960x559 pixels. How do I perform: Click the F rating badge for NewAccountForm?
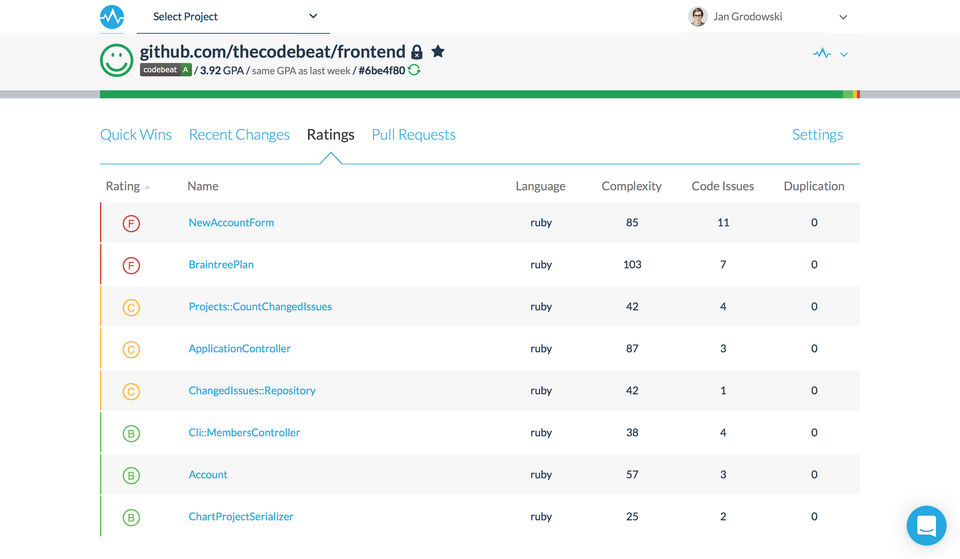coord(131,223)
